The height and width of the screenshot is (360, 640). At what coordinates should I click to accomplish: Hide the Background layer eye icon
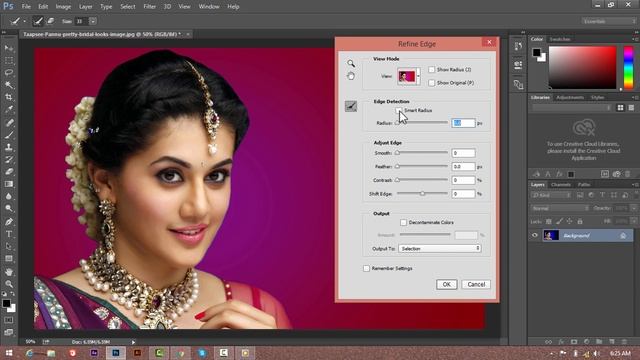535,235
